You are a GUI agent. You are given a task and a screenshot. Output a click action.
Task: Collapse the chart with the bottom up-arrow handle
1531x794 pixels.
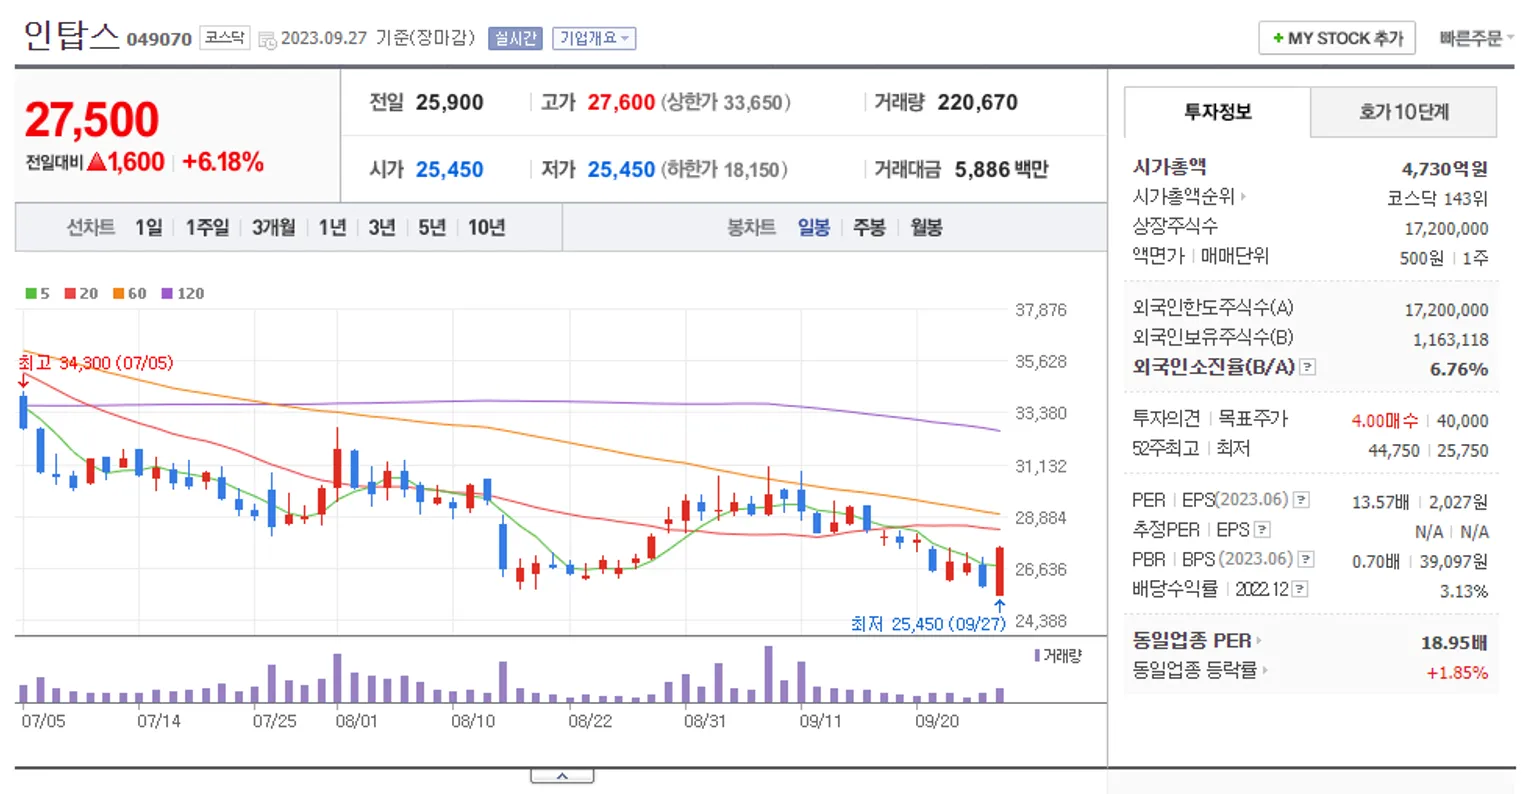click(x=562, y=776)
